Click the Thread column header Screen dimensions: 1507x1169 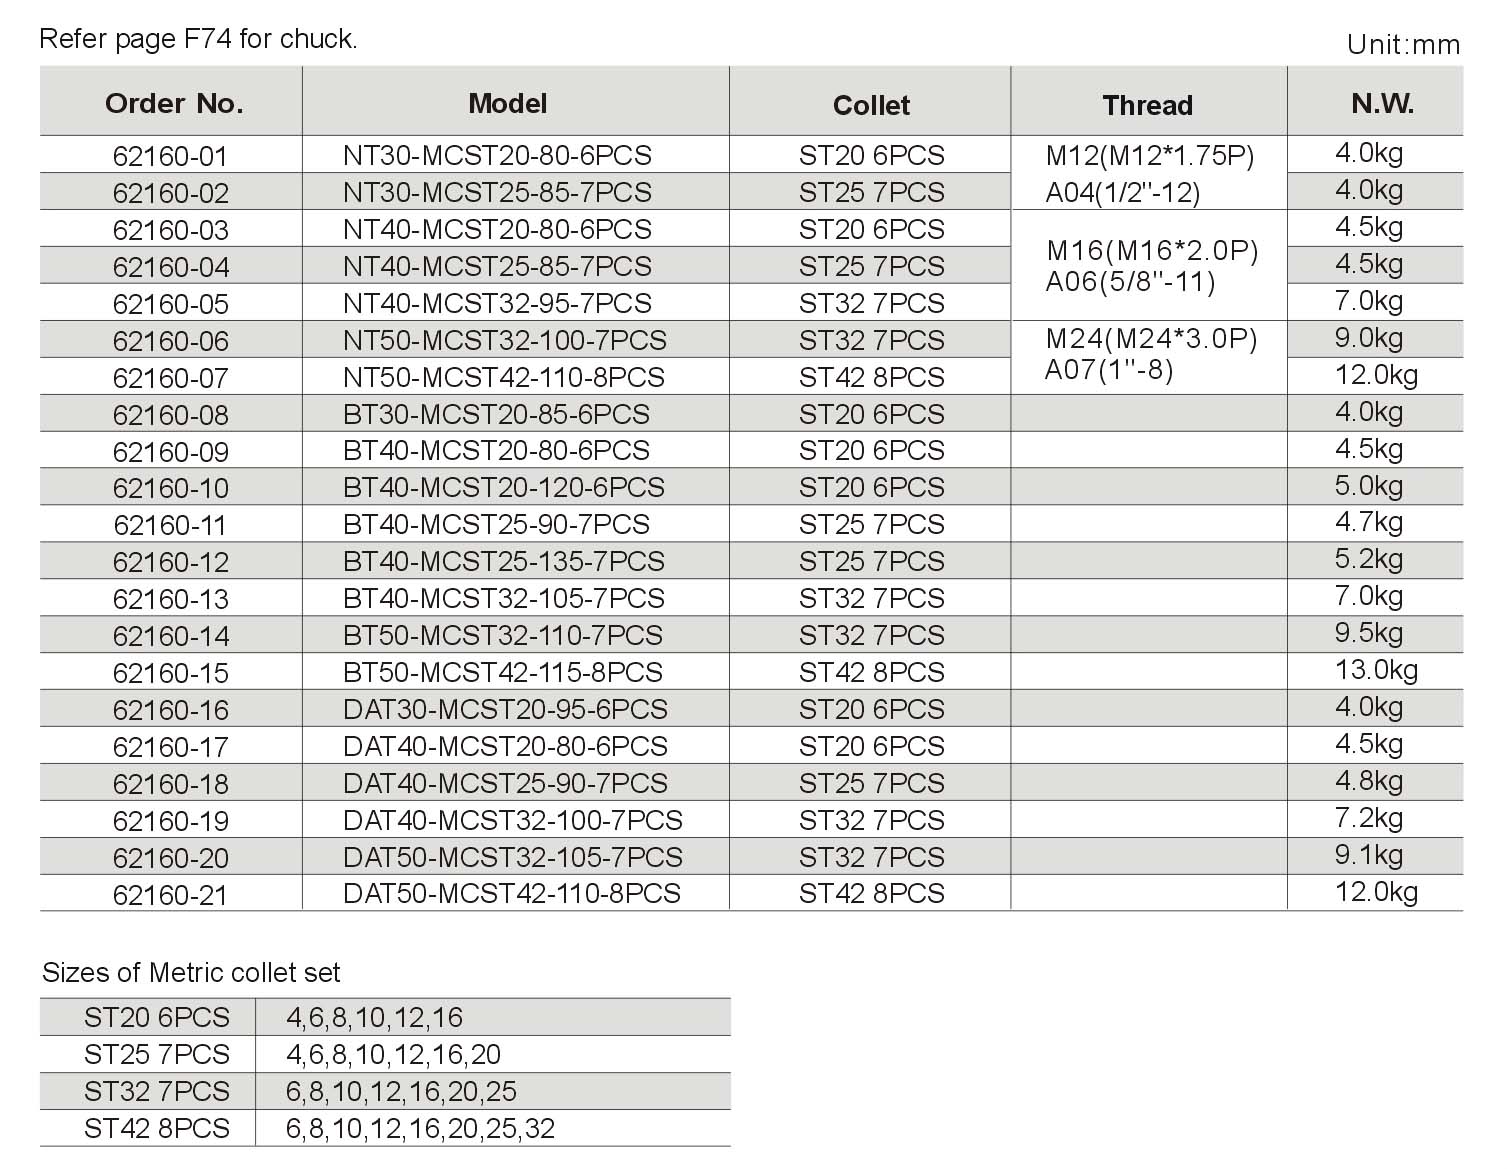pos(1147,106)
